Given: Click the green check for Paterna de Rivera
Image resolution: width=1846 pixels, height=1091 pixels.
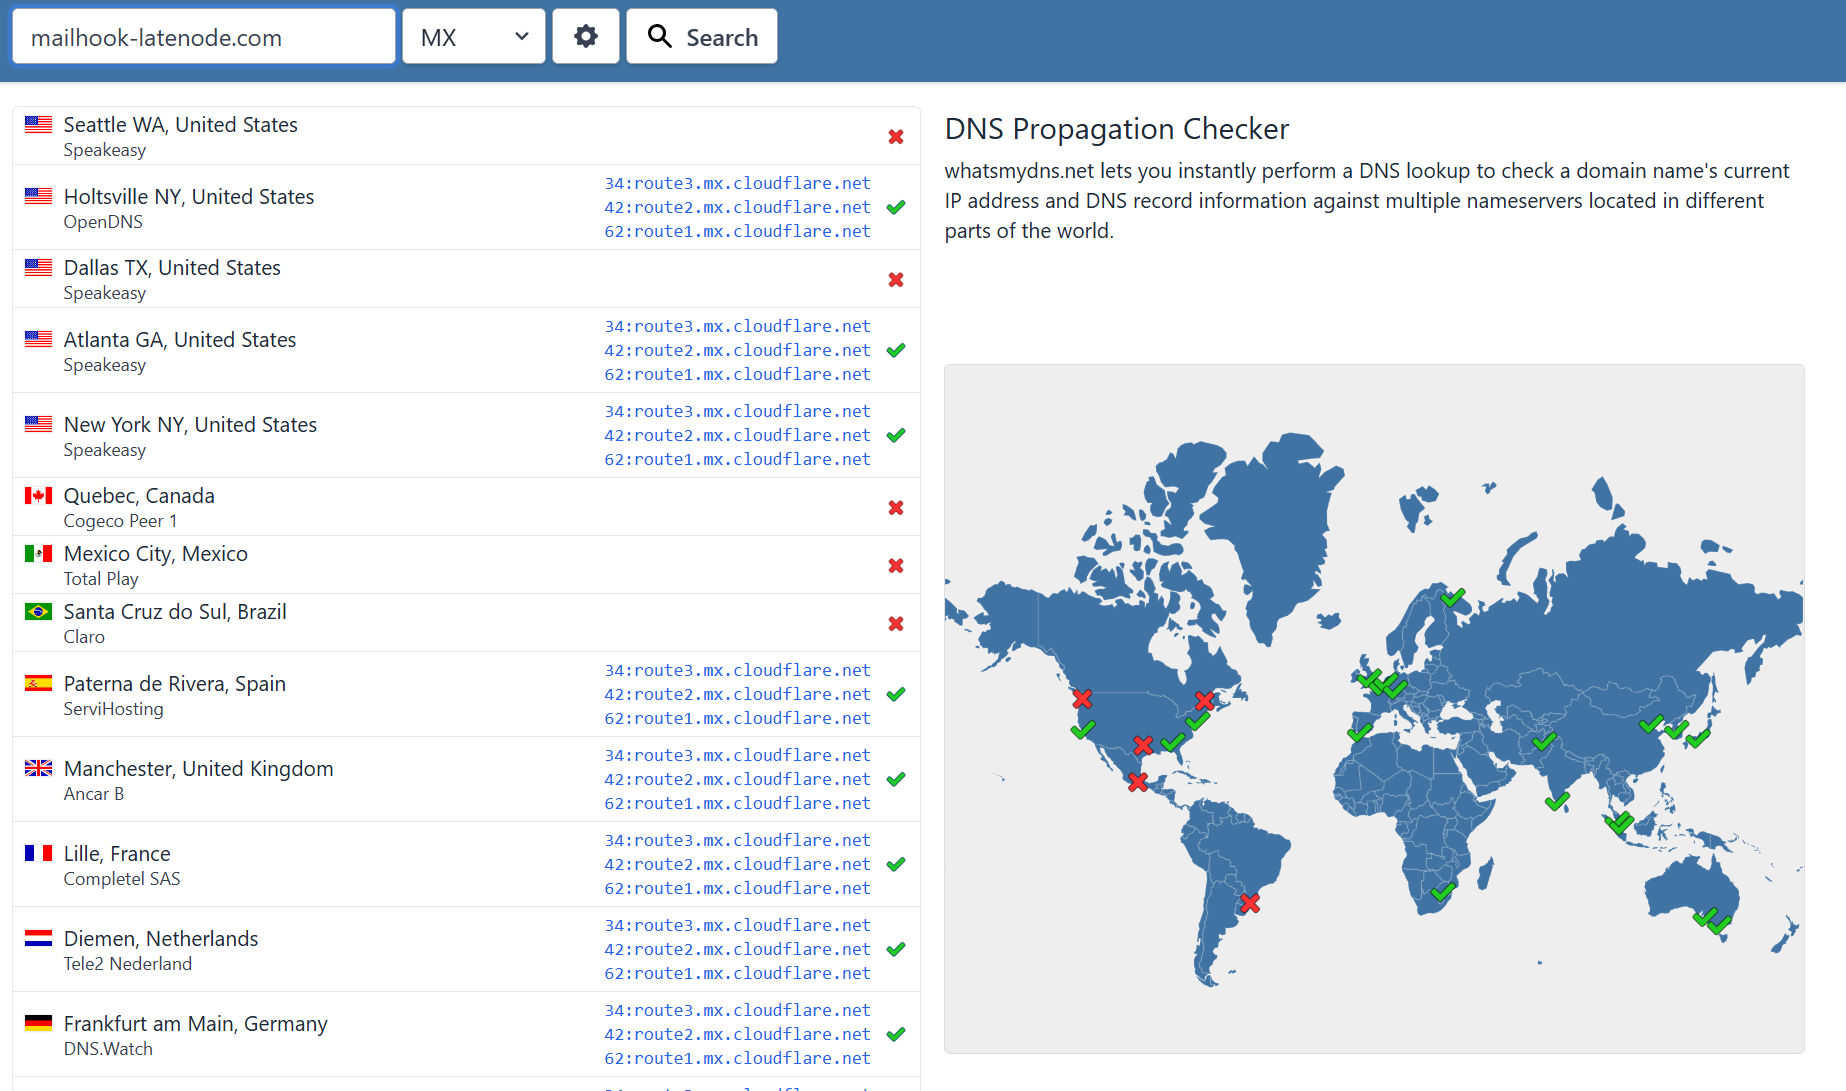Looking at the screenshot, I should pyautogui.click(x=896, y=694).
